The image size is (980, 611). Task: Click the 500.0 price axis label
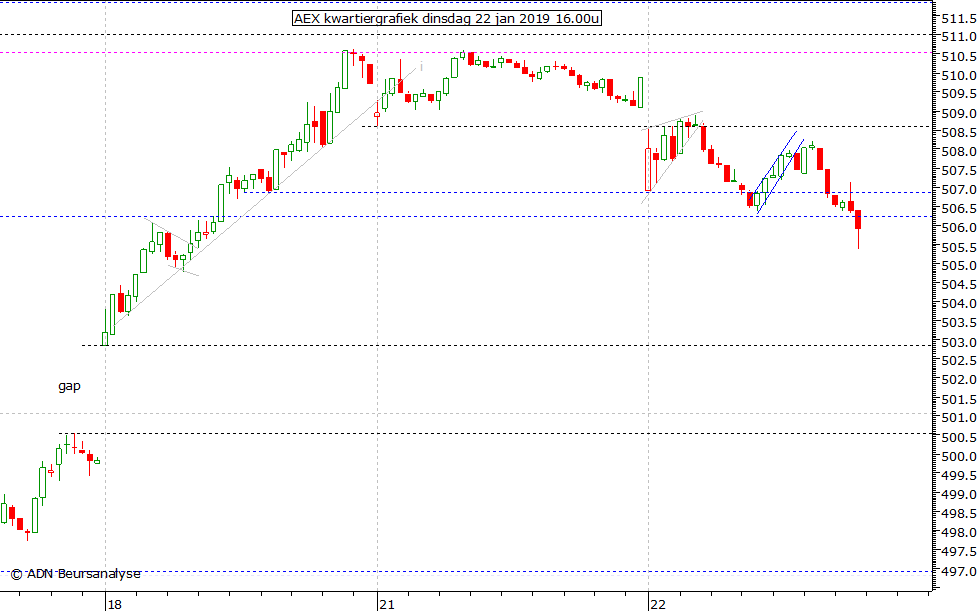coord(959,457)
